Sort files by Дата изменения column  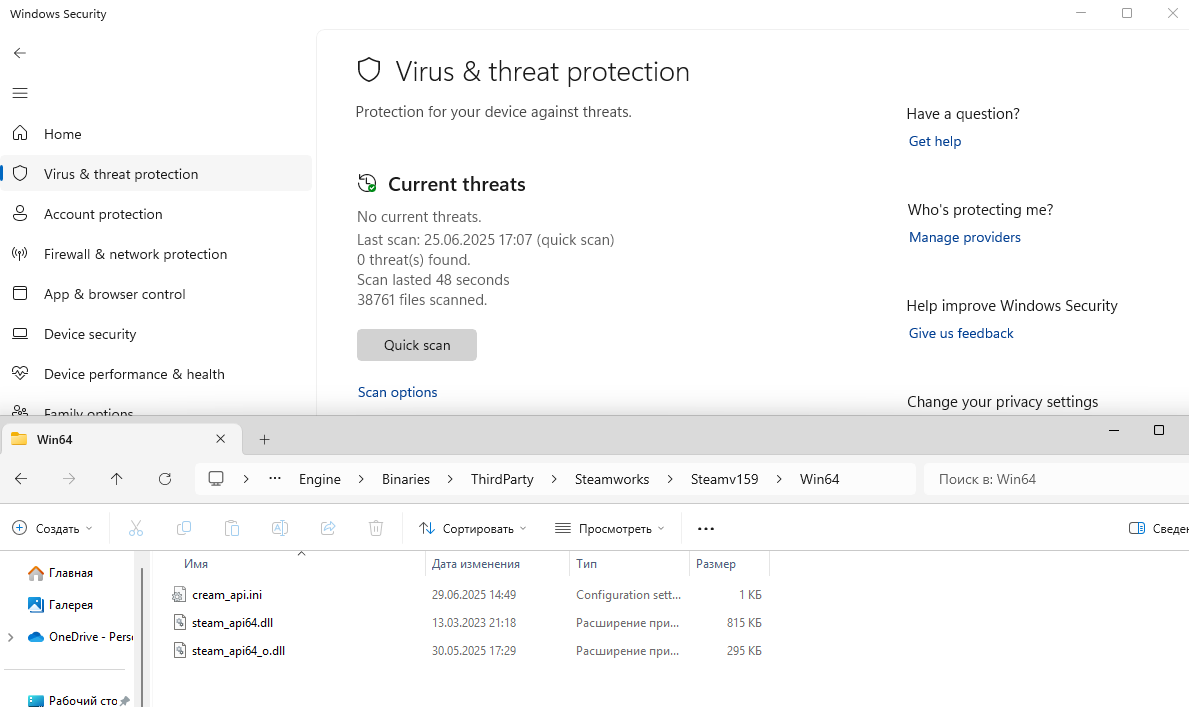(x=476, y=564)
